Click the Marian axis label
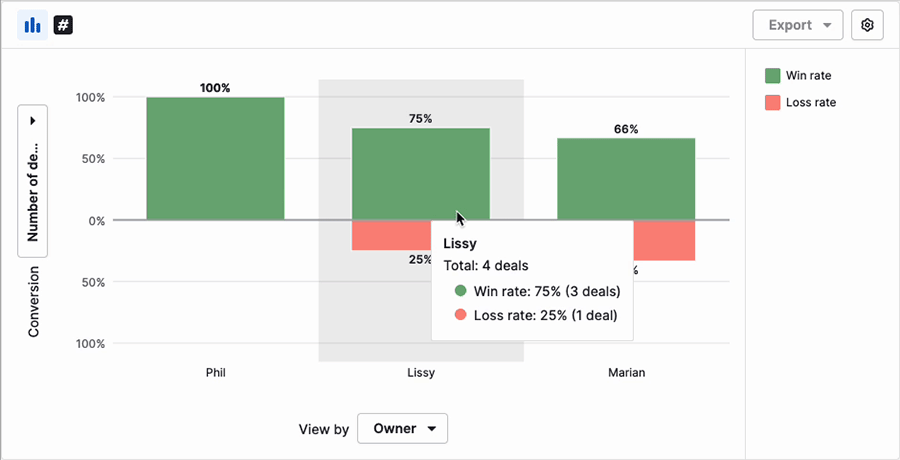 coord(626,373)
